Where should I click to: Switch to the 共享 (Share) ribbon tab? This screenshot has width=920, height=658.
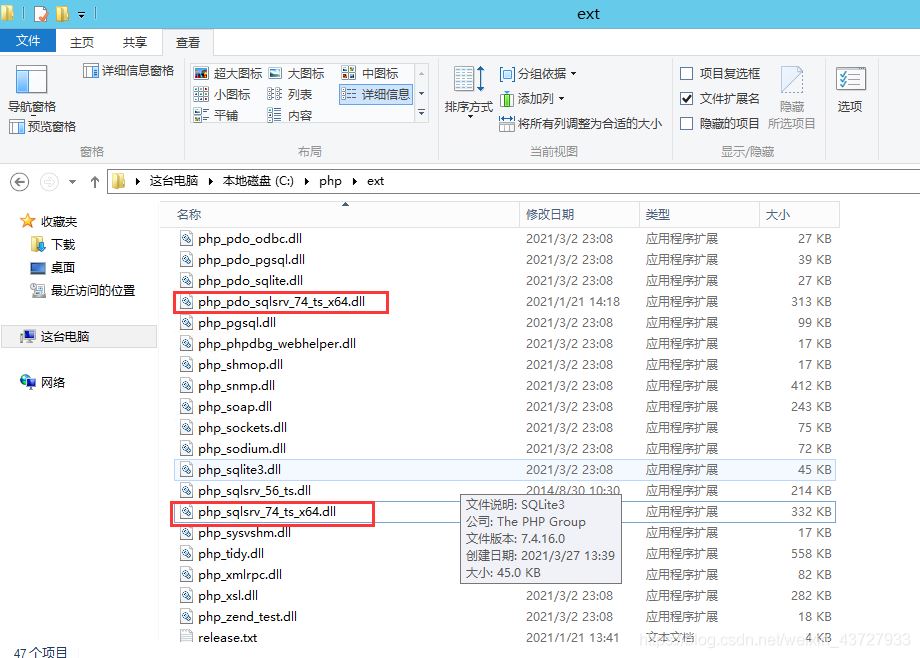pos(134,42)
